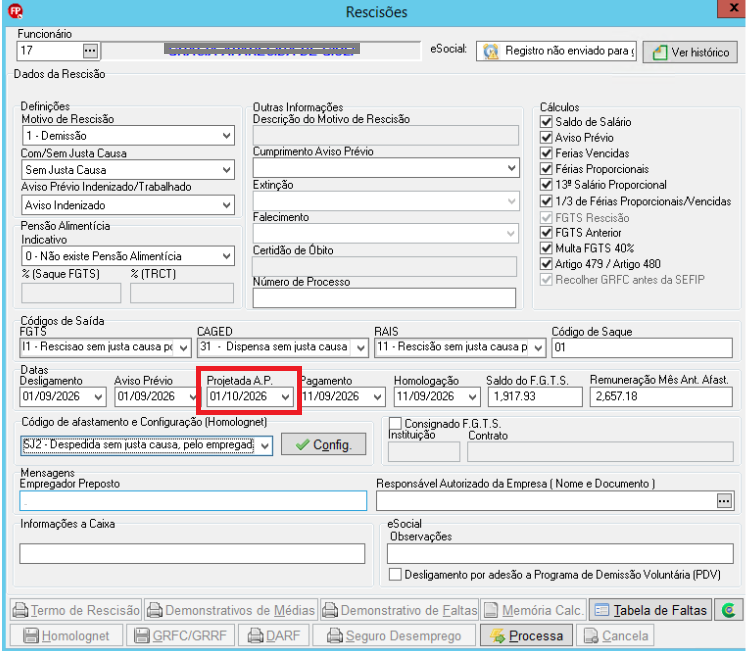The height and width of the screenshot is (655, 749).
Task: Expand the CAGED code dropdown
Action: [361, 348]
